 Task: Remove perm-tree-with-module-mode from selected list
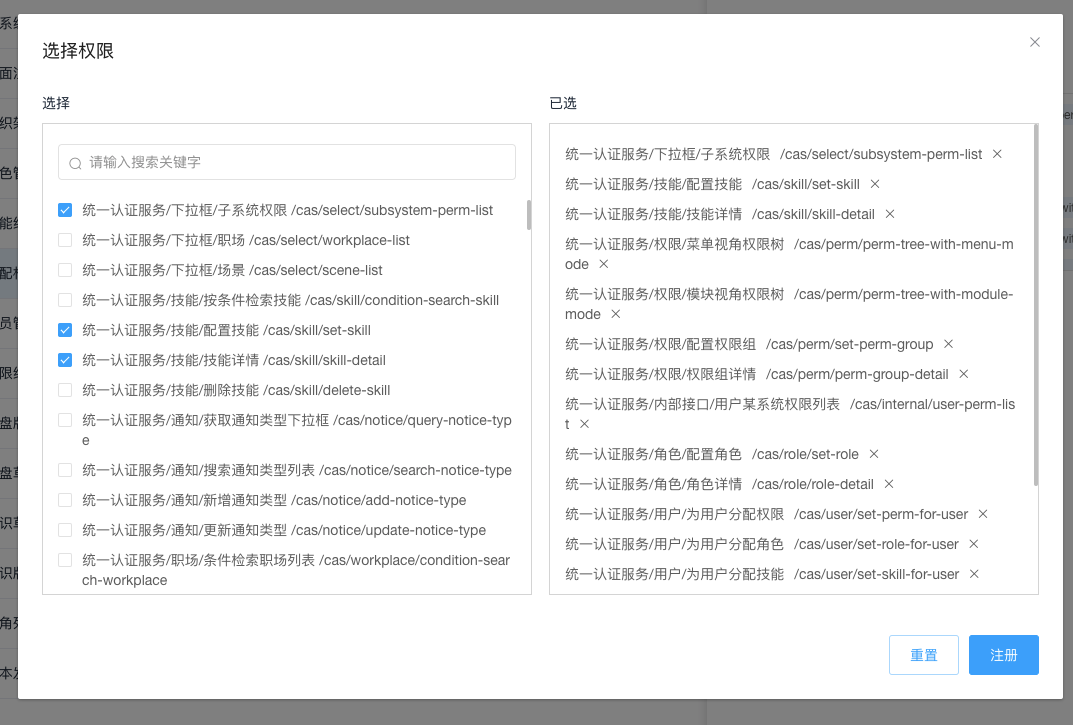(615, 314)
